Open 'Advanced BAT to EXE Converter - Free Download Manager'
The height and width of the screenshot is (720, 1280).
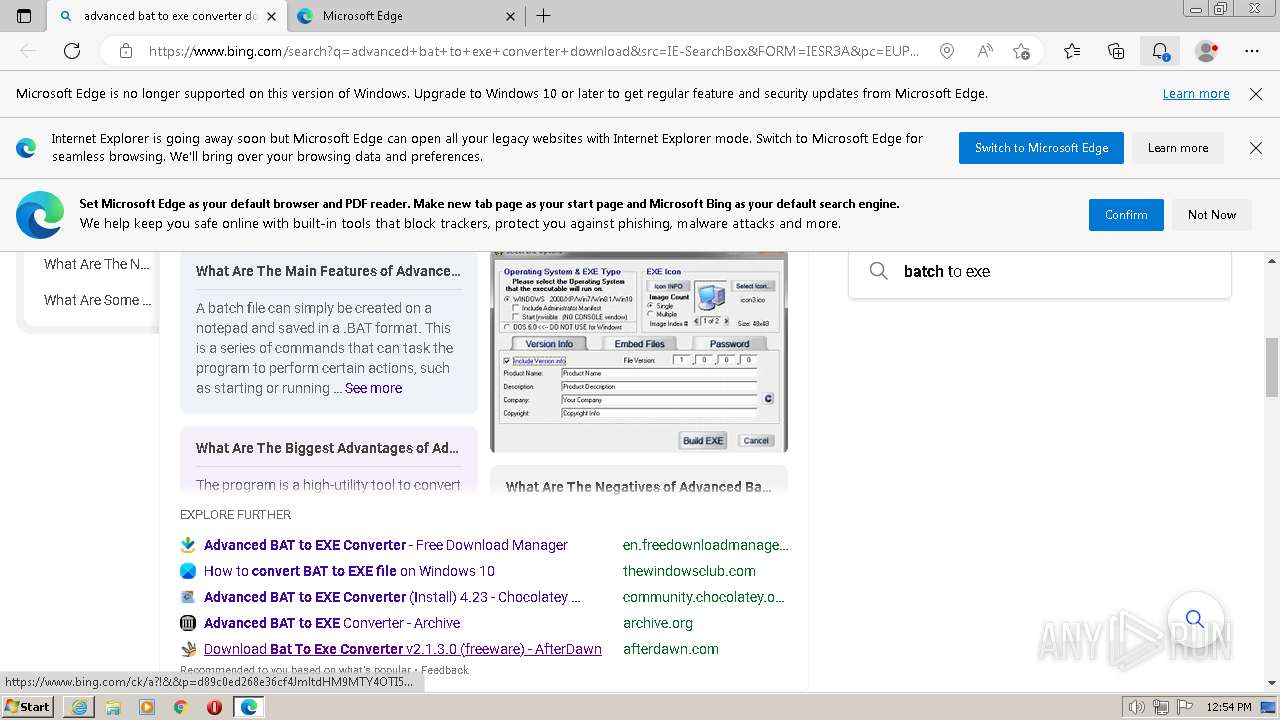tap(386, 545)
